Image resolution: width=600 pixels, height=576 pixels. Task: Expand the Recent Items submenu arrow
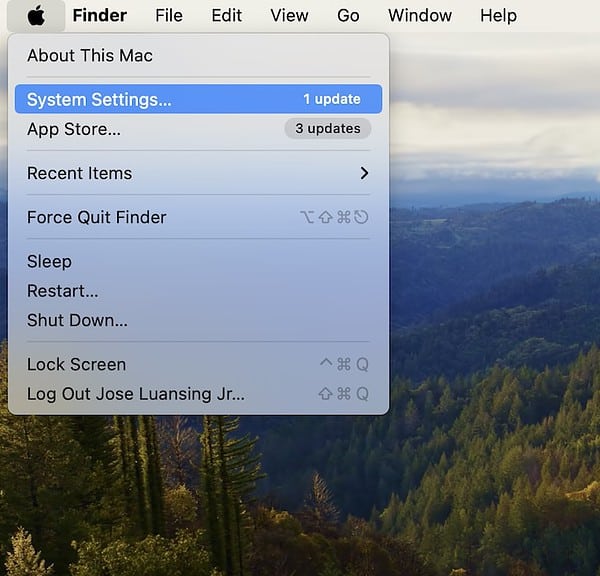364,173
